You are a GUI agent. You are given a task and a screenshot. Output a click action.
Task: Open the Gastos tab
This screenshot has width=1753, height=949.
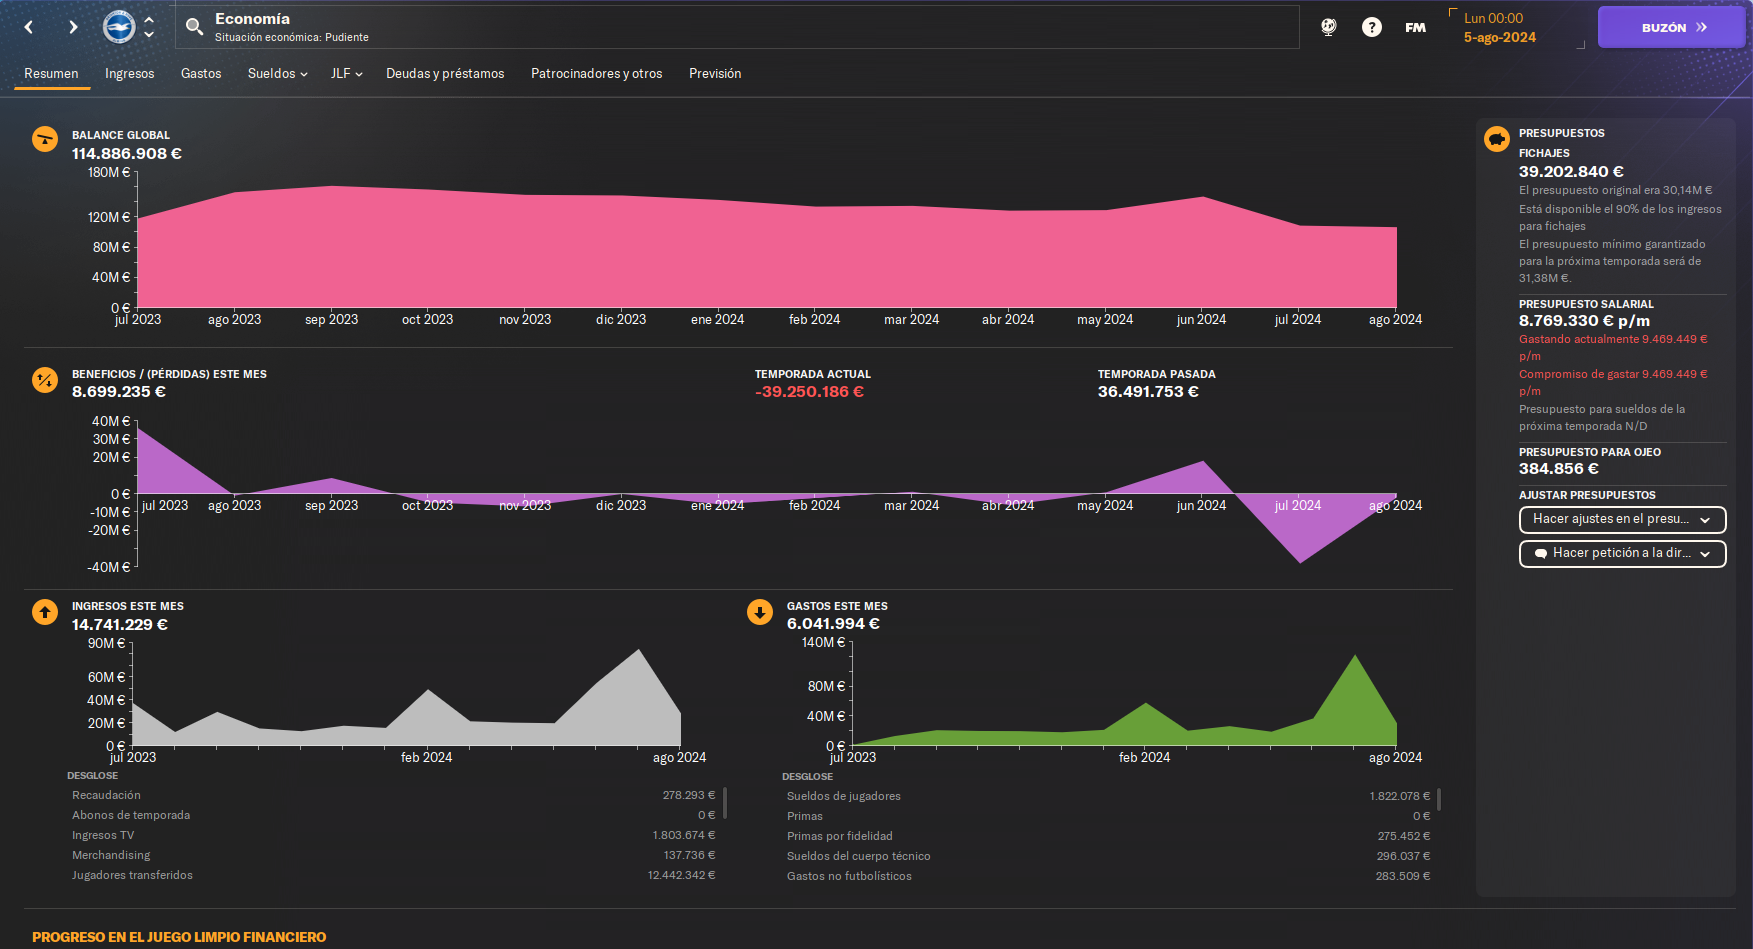(x=201, y=73)
